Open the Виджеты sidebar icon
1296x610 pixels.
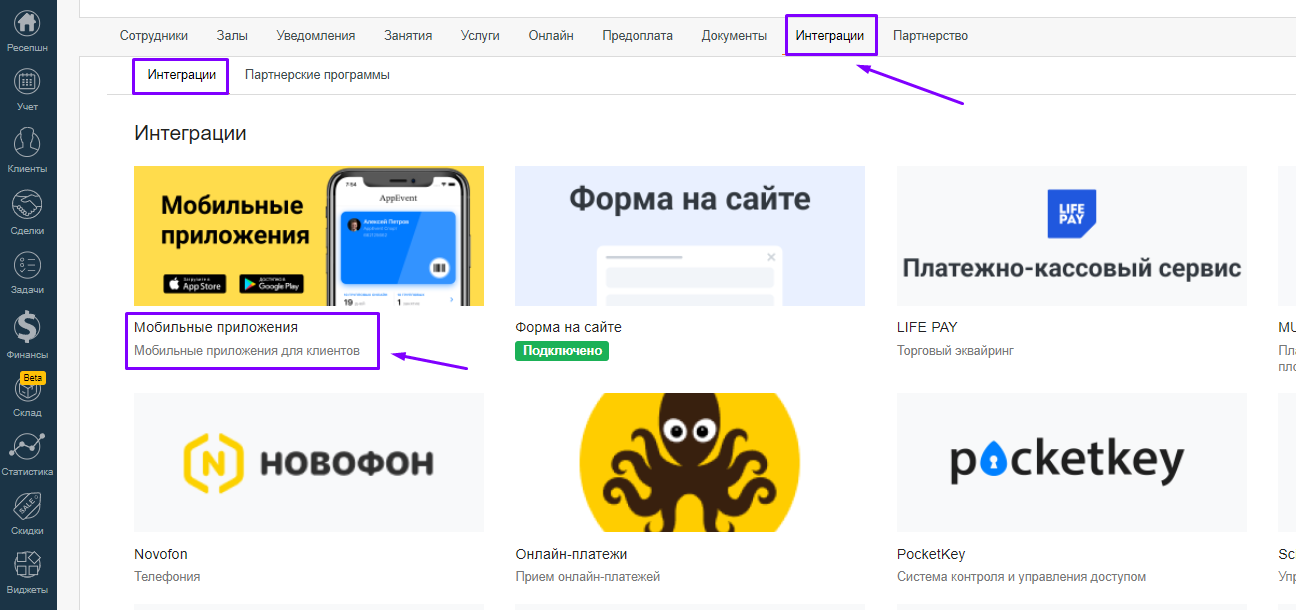(x=28, y=564)
